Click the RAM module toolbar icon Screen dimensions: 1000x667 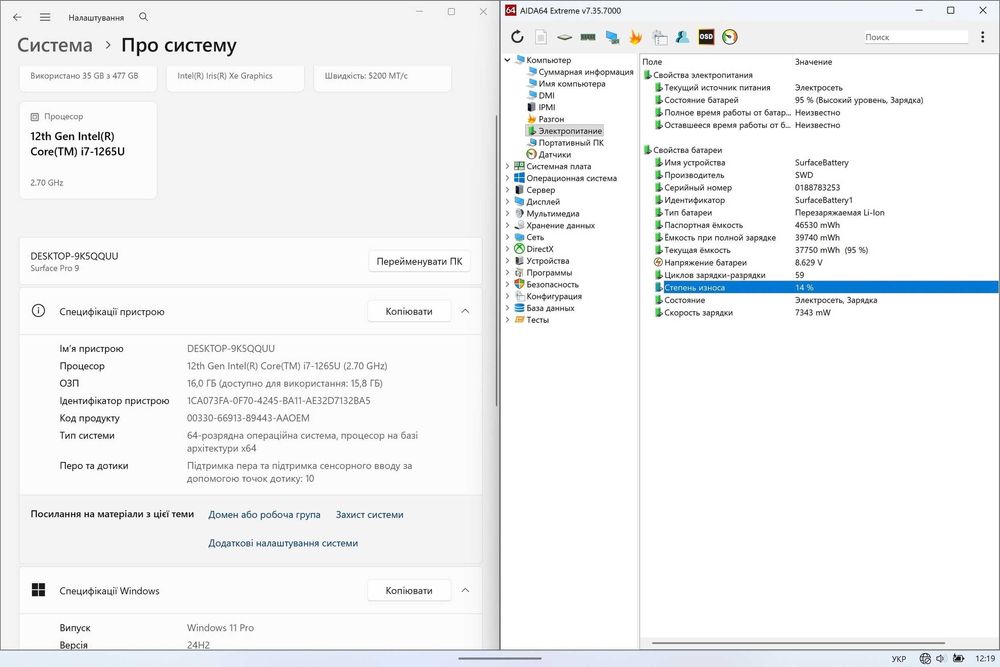tap(588, 37)
